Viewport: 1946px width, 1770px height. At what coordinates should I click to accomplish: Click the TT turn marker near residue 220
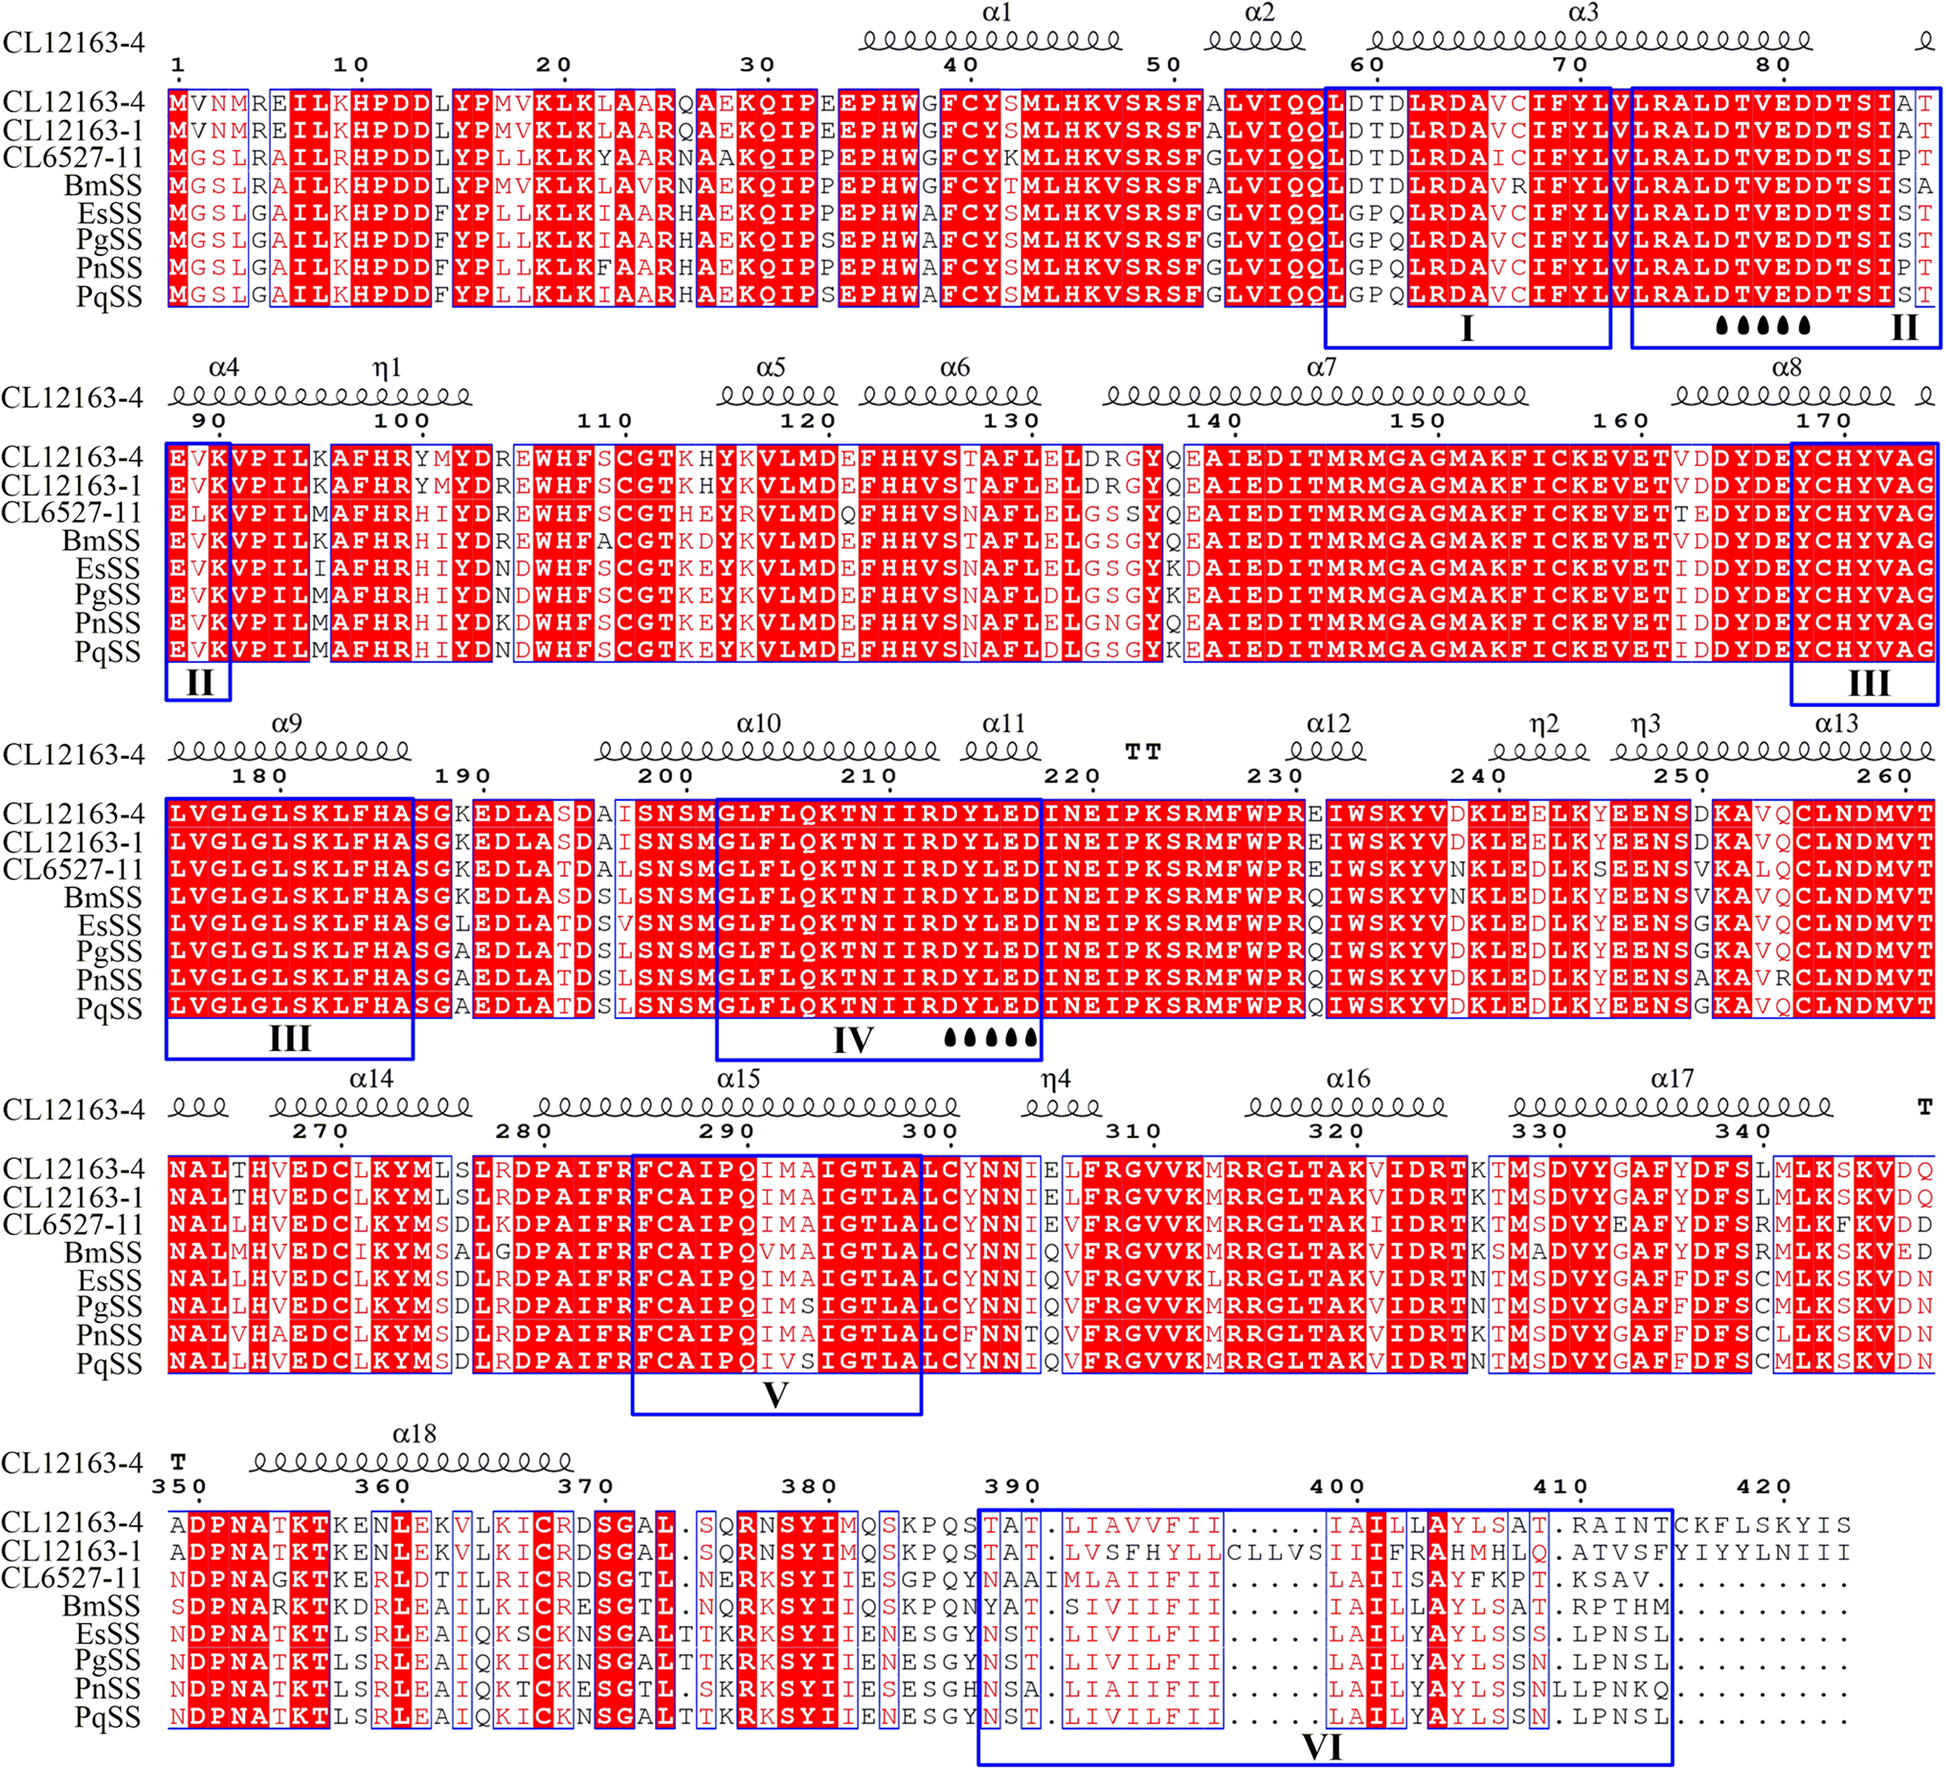click(x=1144, y=752)
